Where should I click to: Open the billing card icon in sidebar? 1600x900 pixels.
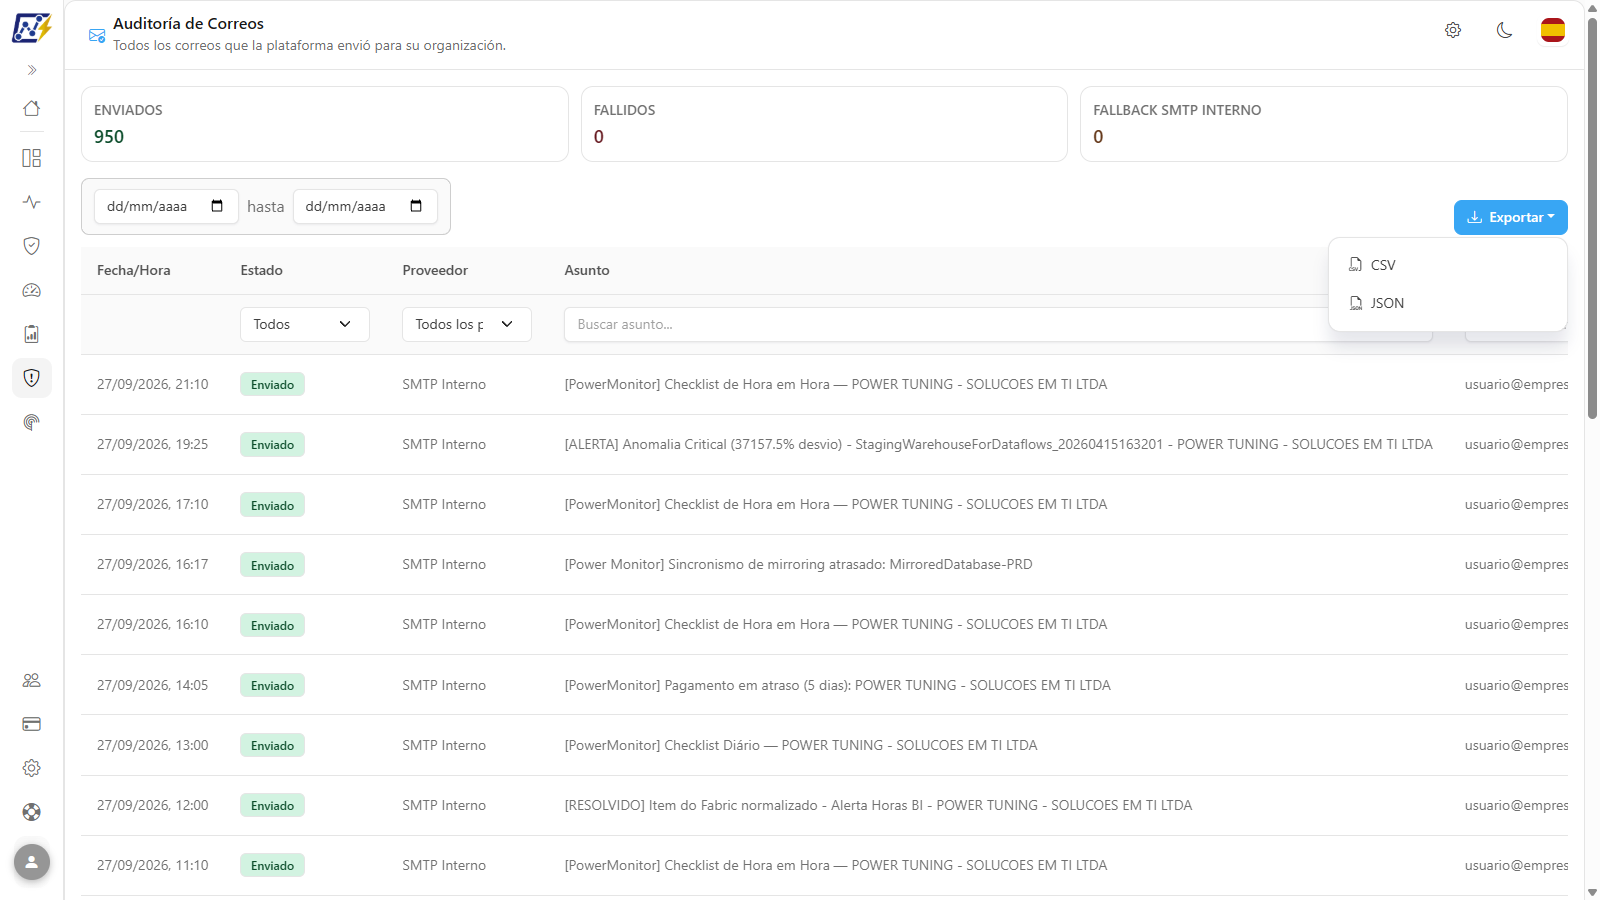coord(32,724)
